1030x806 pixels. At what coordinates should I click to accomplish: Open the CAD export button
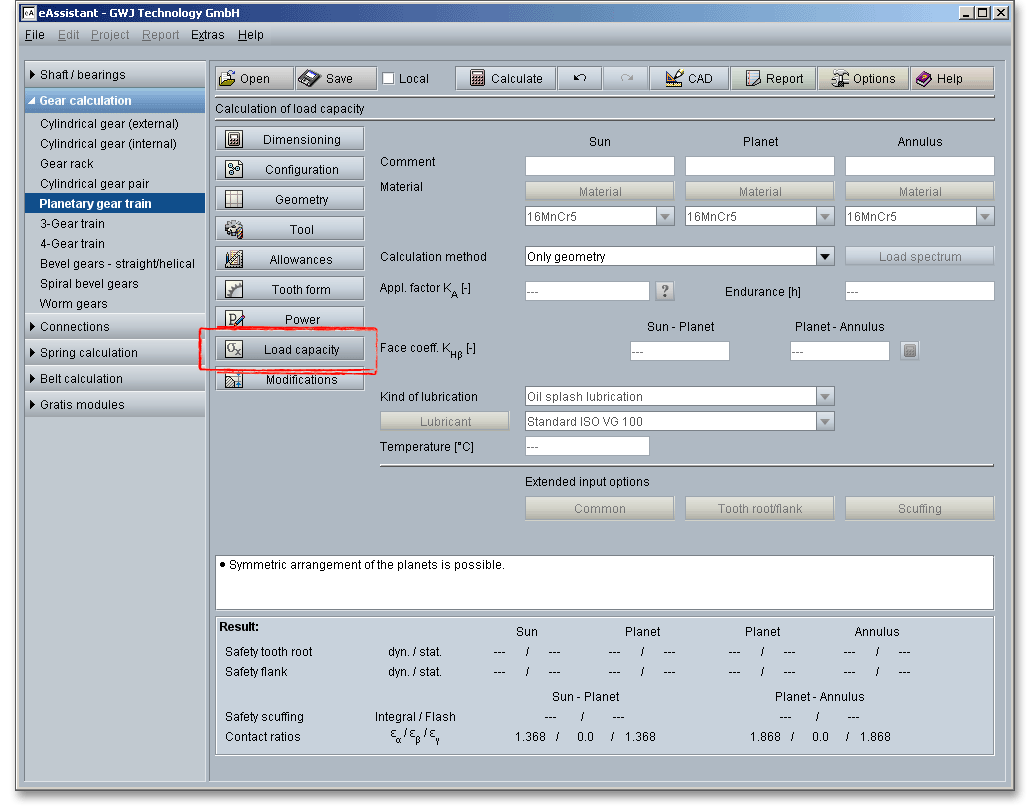(688, 79)
